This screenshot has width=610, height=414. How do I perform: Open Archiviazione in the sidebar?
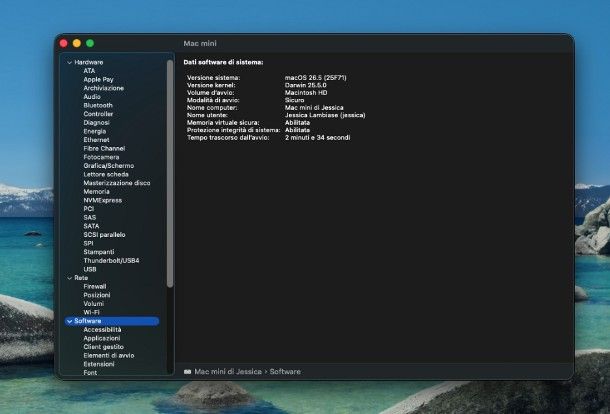(x=103, y=88)
